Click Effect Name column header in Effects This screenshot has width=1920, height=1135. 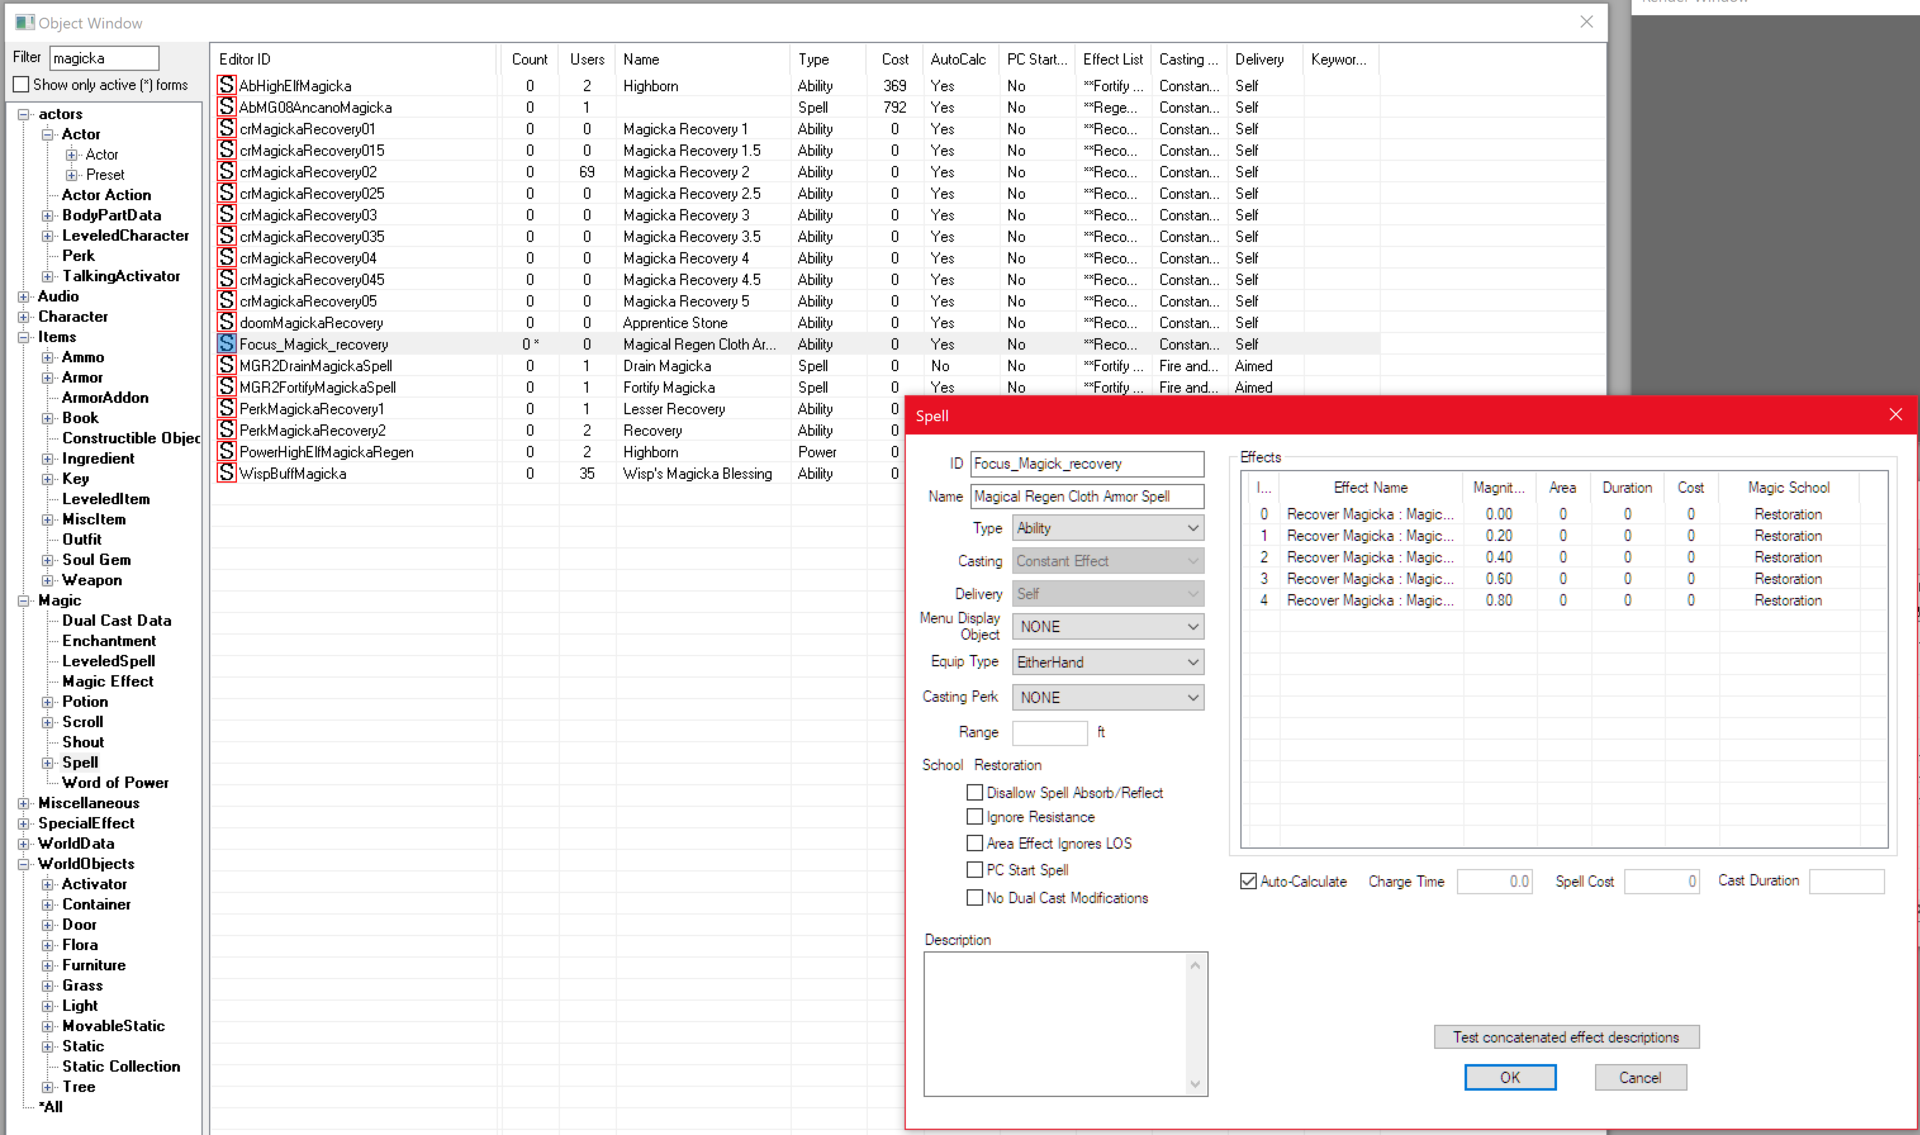[1370, 487]
